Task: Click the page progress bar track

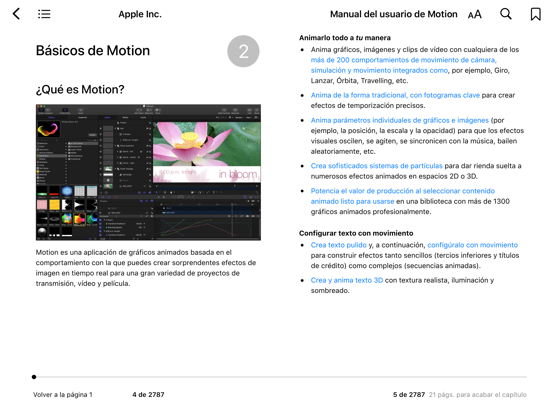Action: pos(280,377)
